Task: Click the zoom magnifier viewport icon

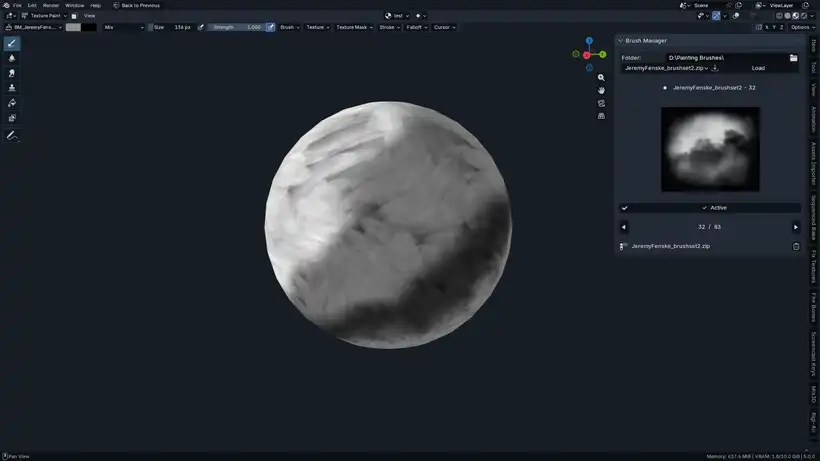Action: coord(601,77)
